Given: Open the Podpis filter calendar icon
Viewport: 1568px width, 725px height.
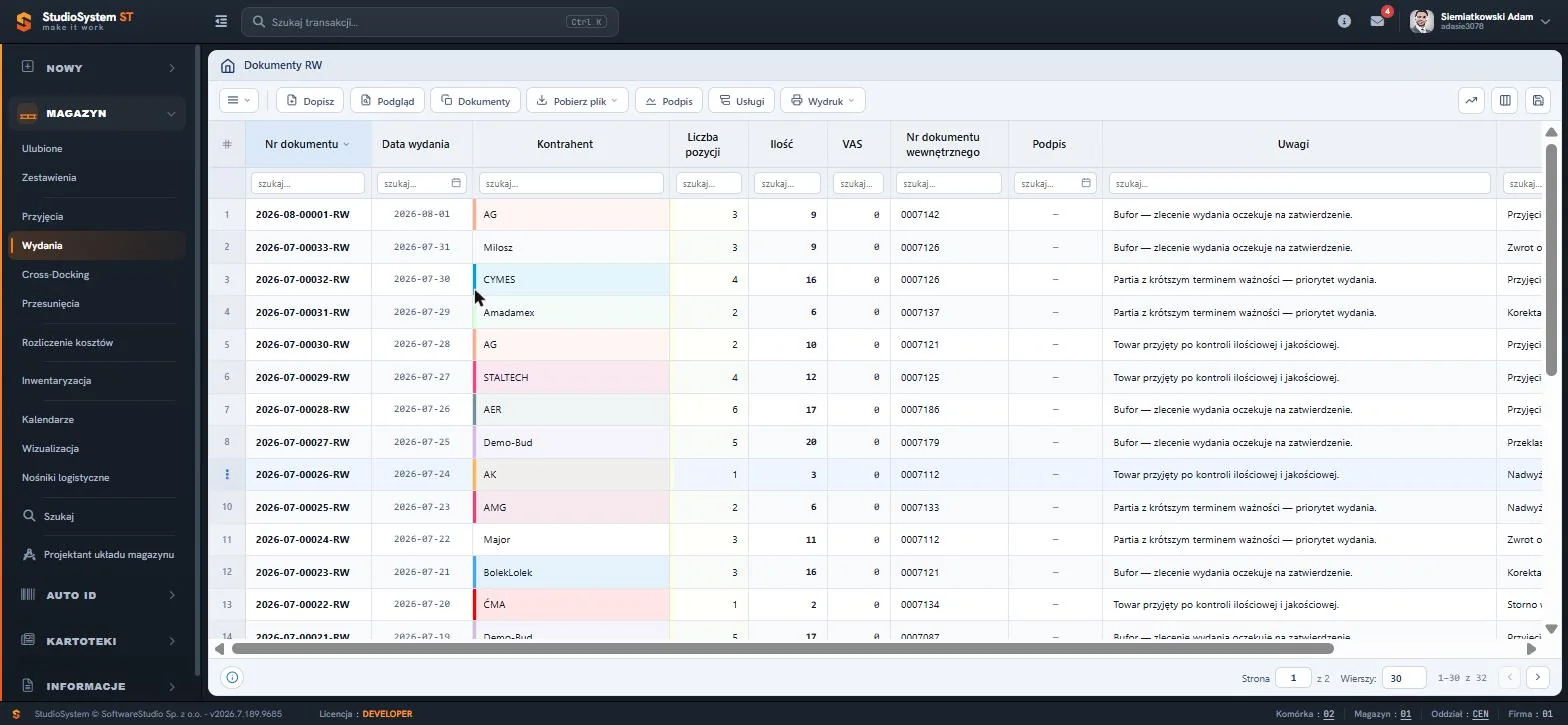Looking at the screenshot, I should point(1086,183).
